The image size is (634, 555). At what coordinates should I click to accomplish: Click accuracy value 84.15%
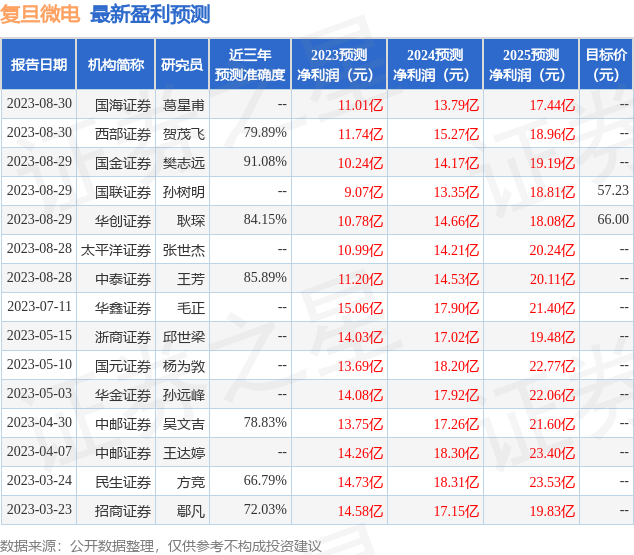pos(265,219)
